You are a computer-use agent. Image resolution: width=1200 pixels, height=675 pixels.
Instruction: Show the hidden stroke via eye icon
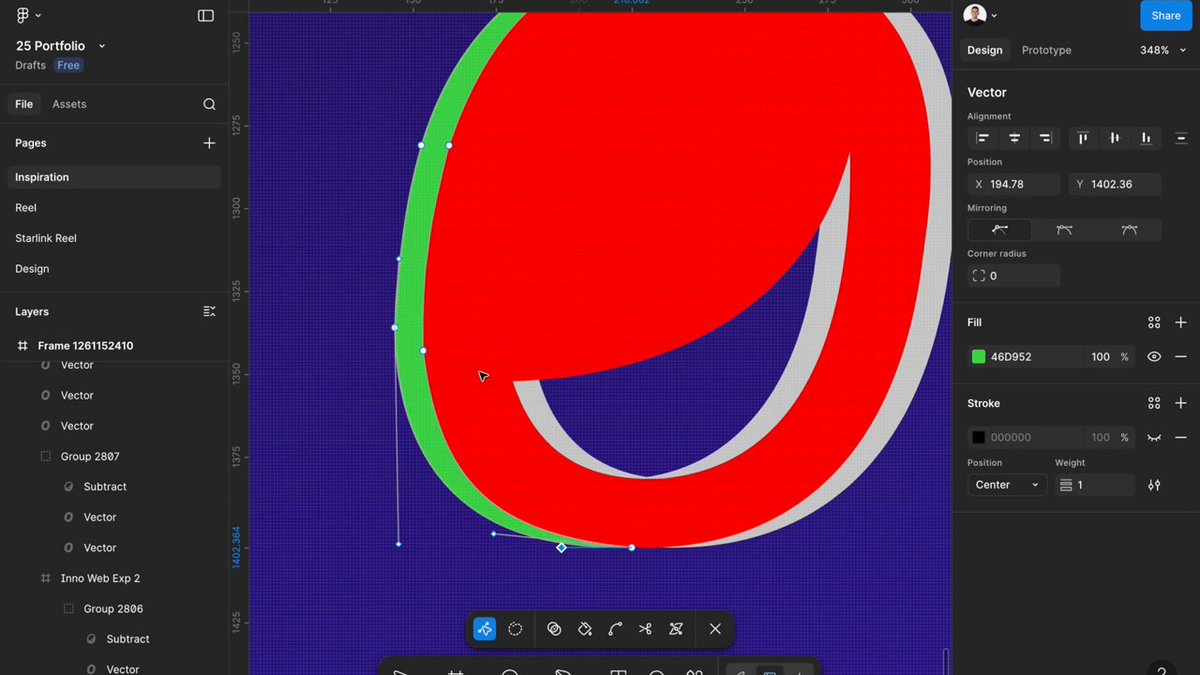pos(1154,437)
